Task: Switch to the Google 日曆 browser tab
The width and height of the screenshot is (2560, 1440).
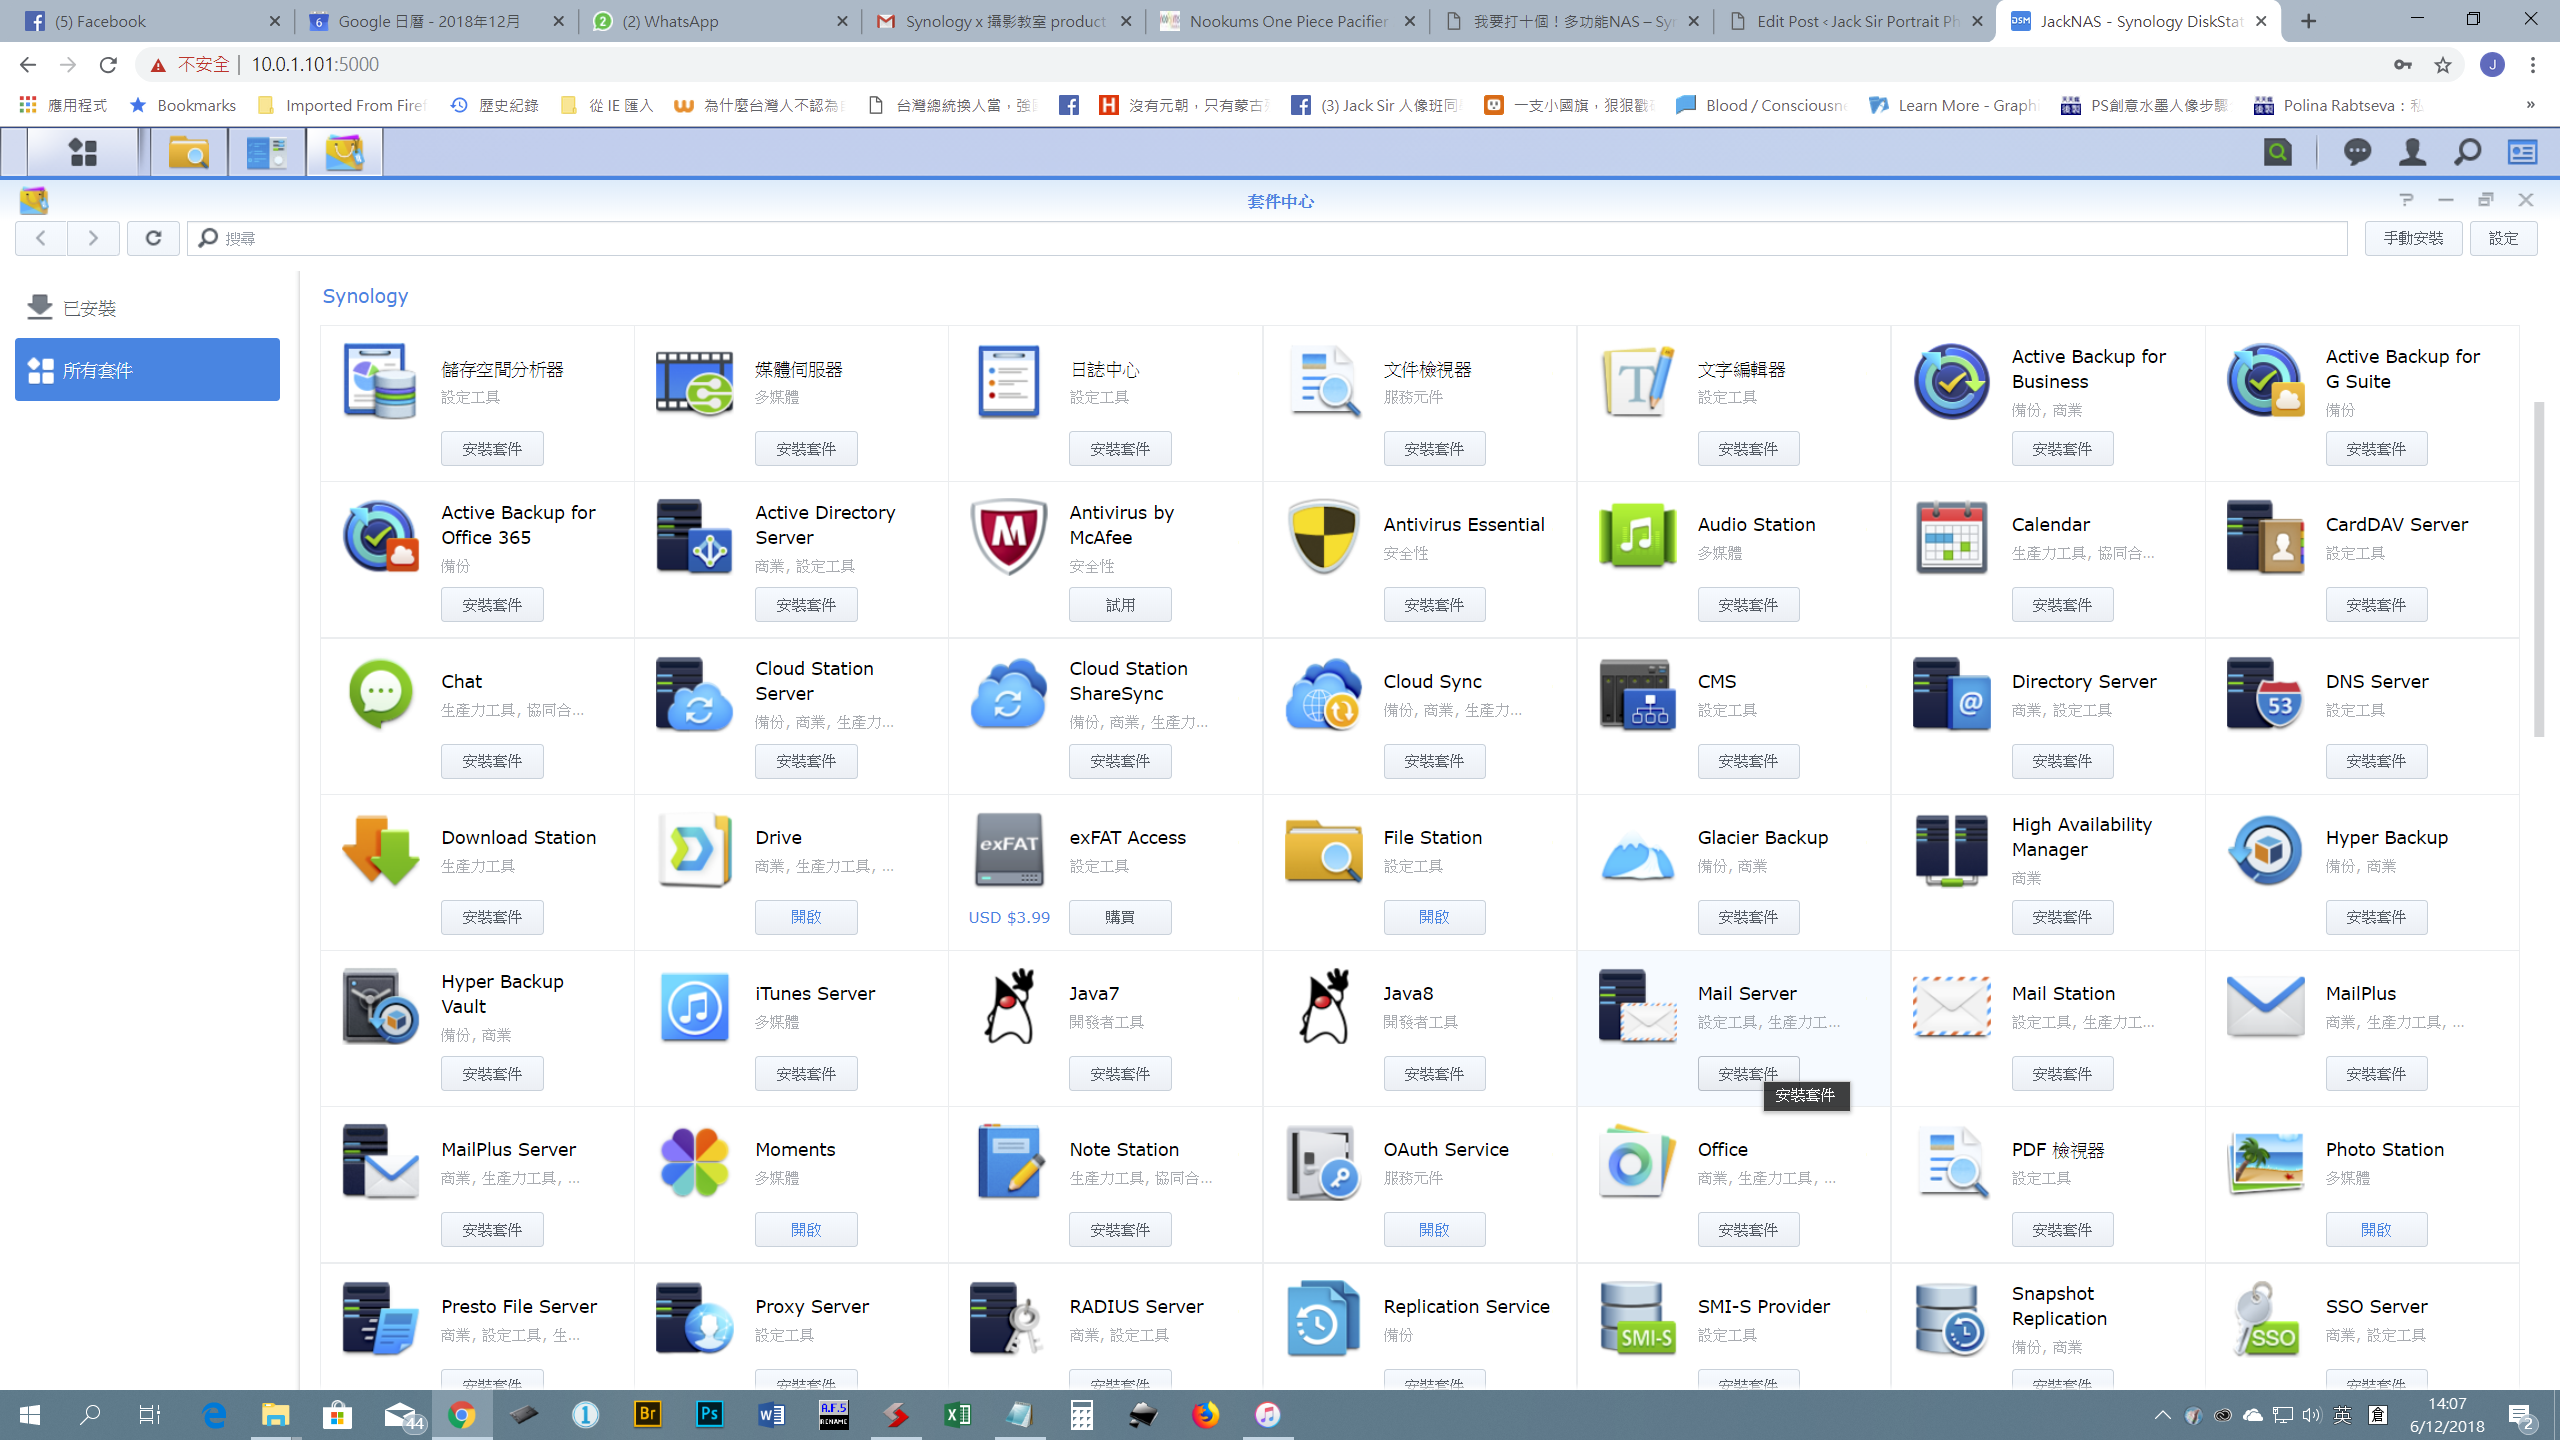Action: (x=436, y=21)
